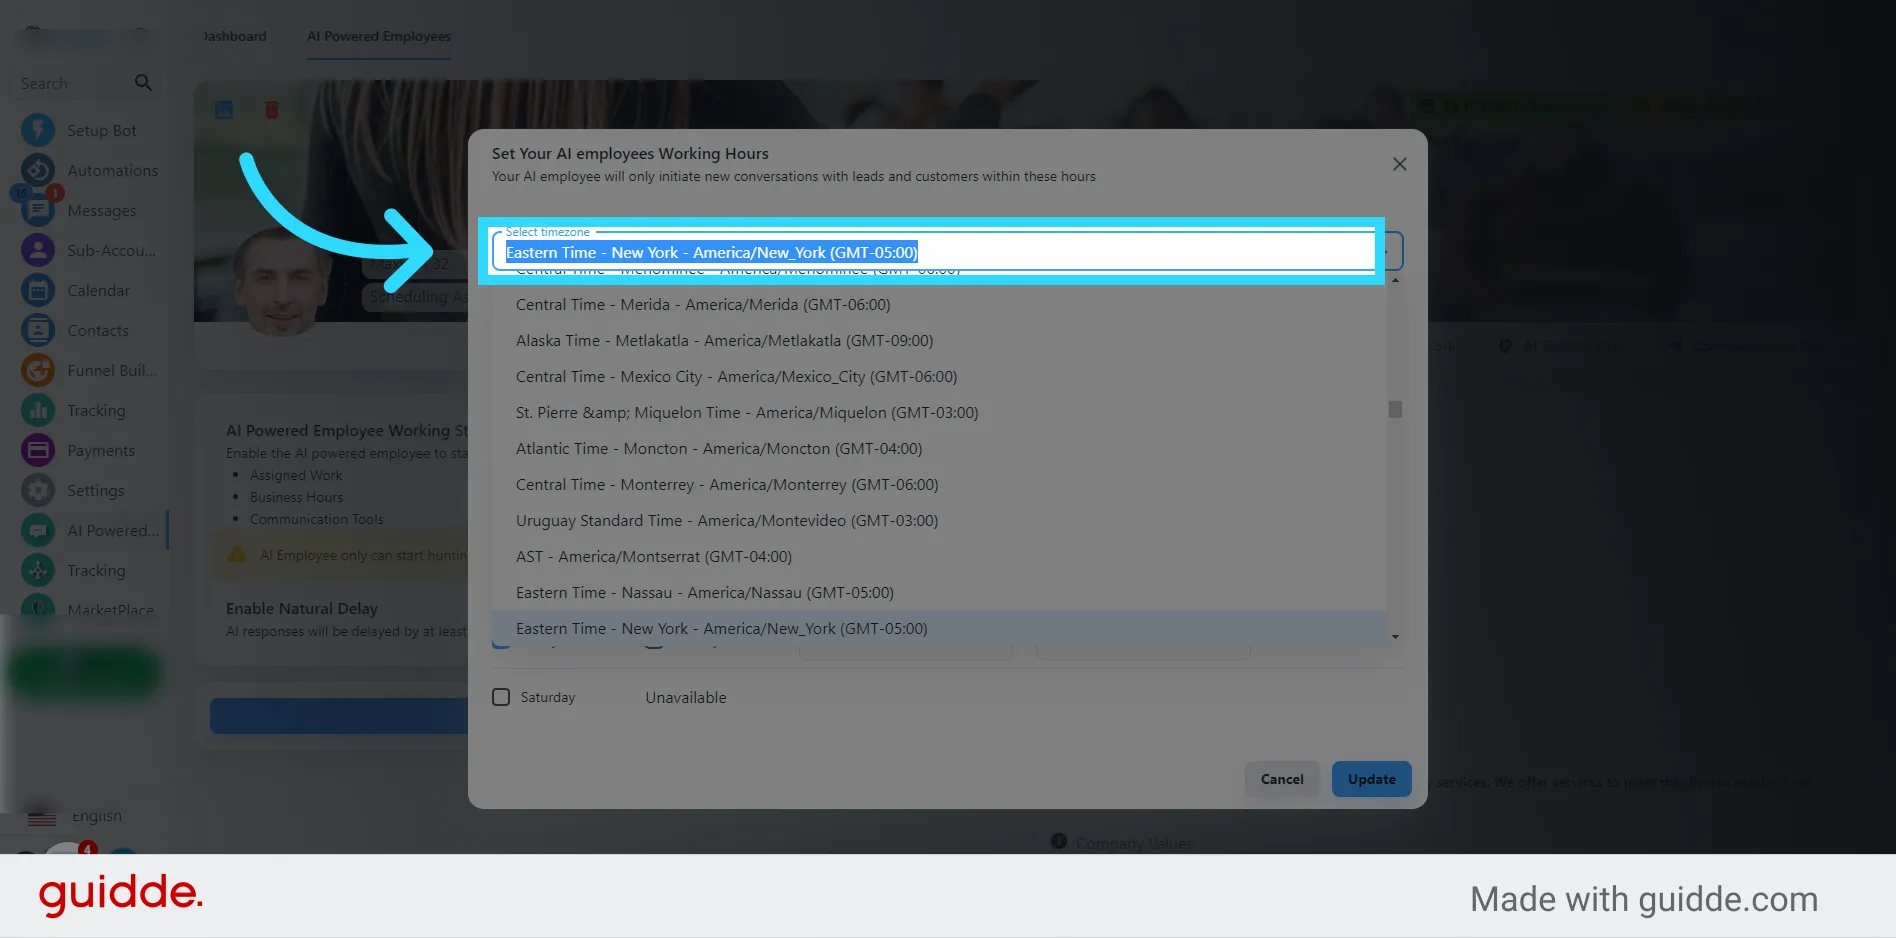Click the English language selector
1896x938 pixels.
[75, 816]
